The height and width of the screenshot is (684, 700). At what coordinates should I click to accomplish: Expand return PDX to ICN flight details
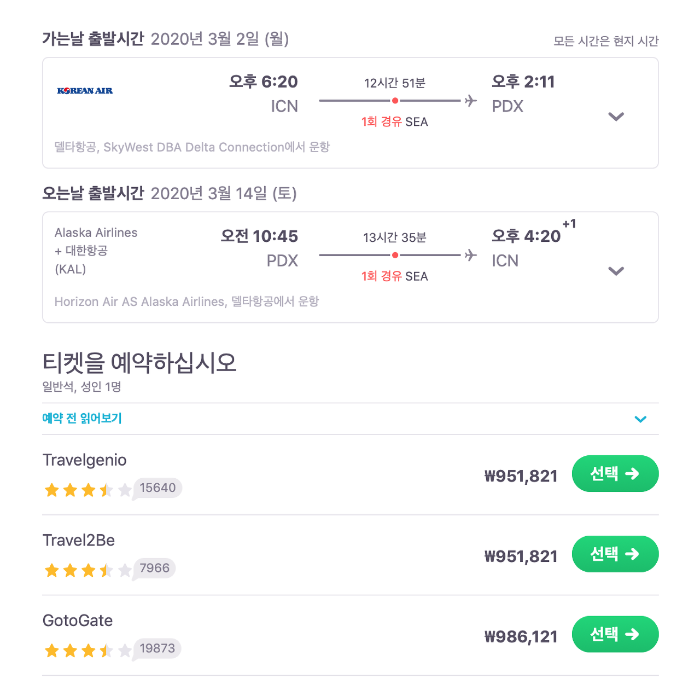click(616, 271)
